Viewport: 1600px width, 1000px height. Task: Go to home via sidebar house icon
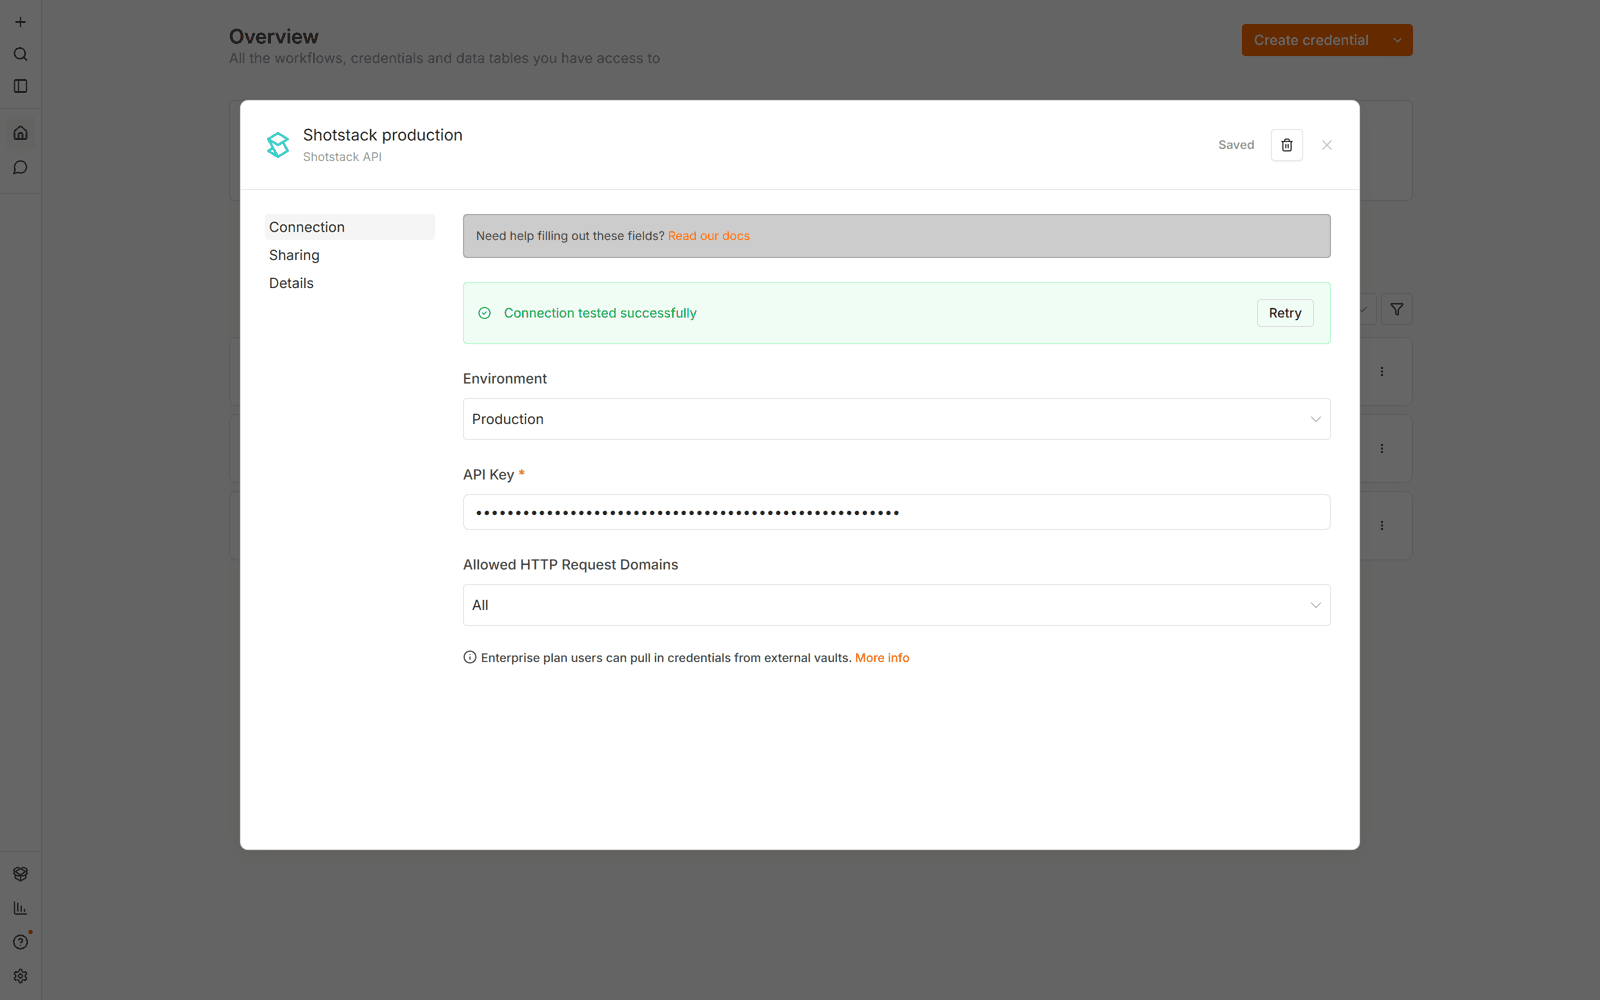point(20,133)
